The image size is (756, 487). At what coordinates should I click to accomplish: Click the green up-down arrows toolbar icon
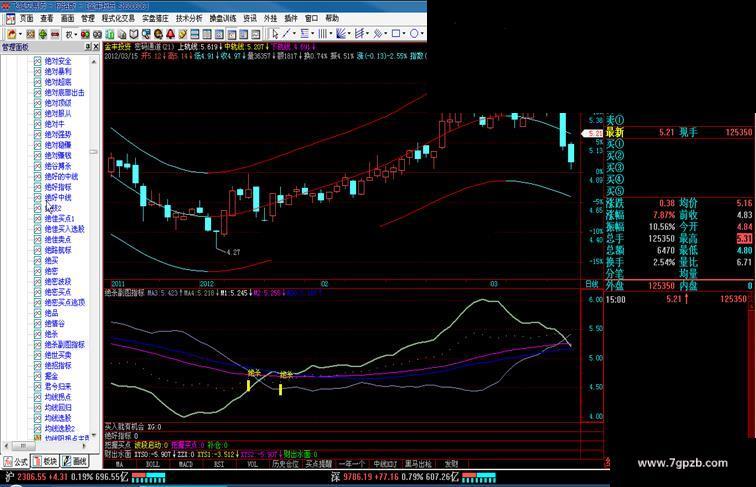click(x=42, y=34)
